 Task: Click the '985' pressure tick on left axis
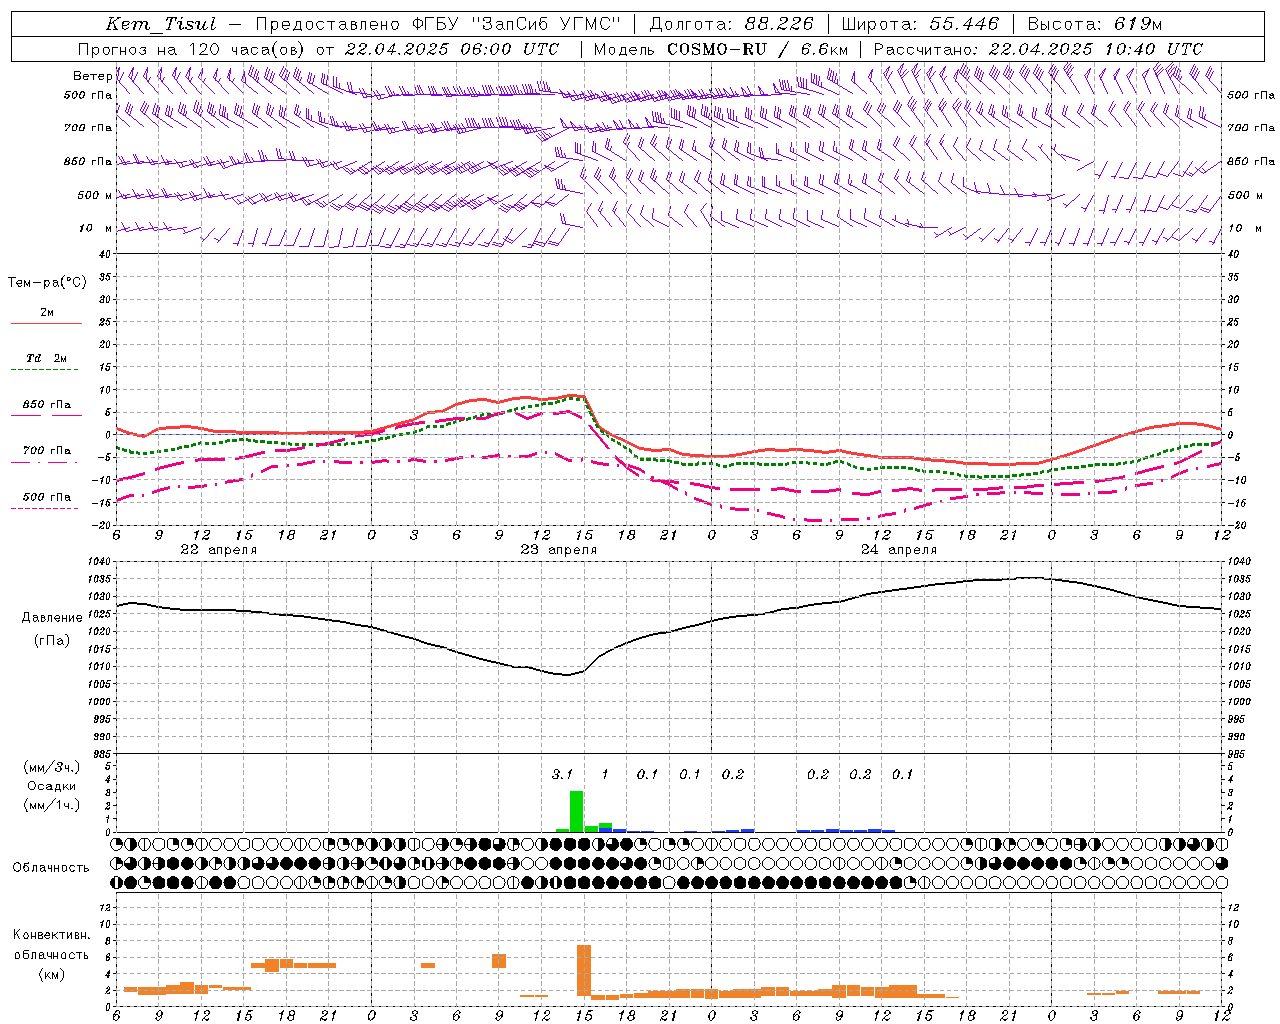[103, 755]
